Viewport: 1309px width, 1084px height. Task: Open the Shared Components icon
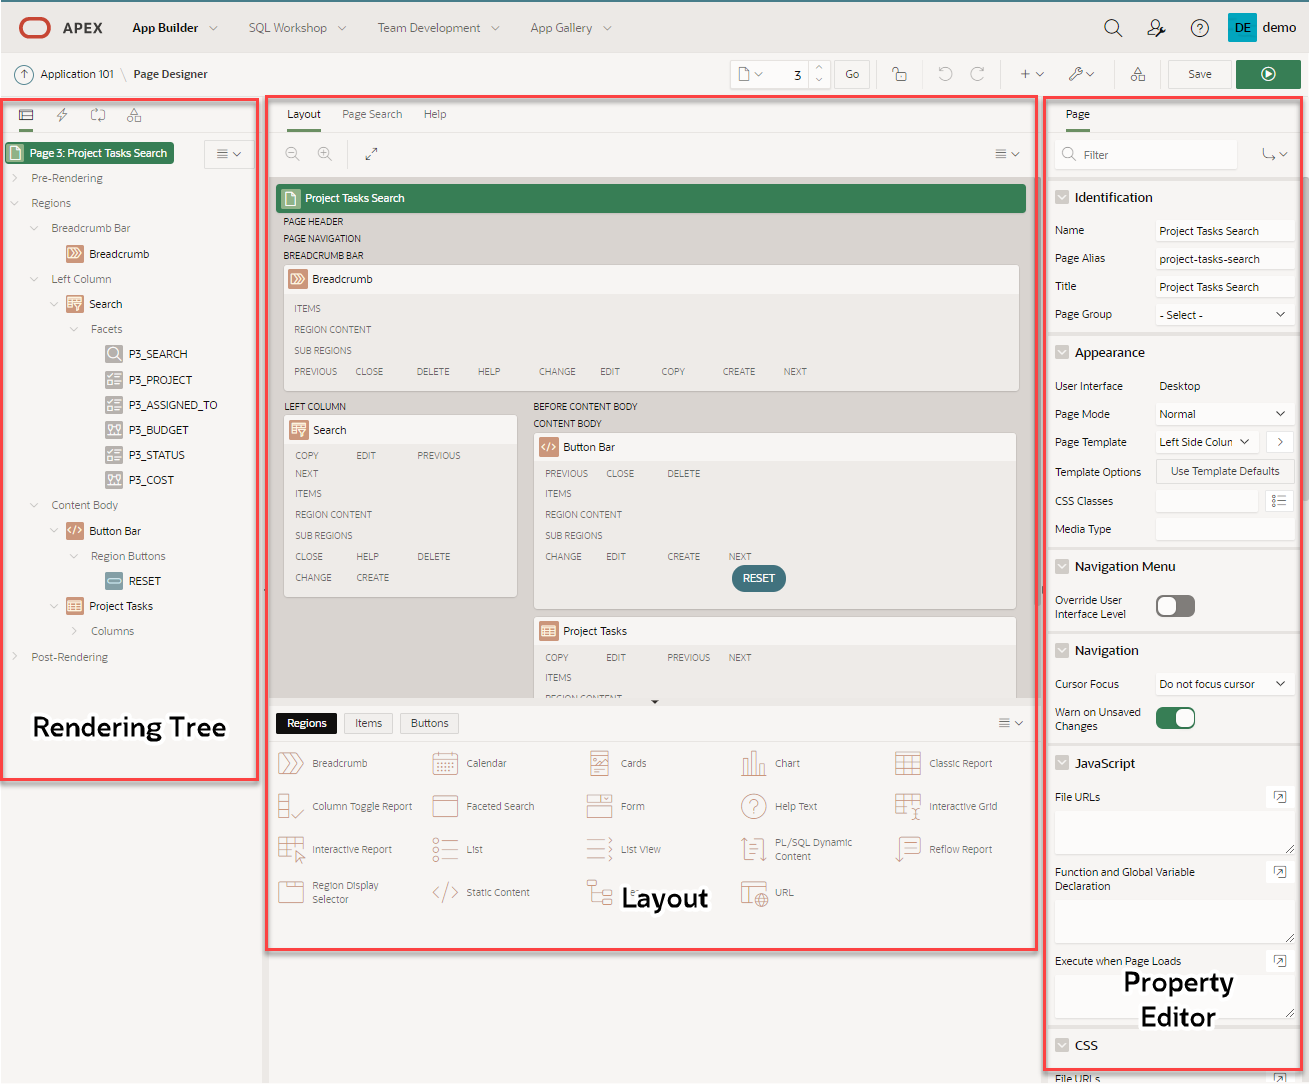pyautogui.click(x=1138, y=74)
